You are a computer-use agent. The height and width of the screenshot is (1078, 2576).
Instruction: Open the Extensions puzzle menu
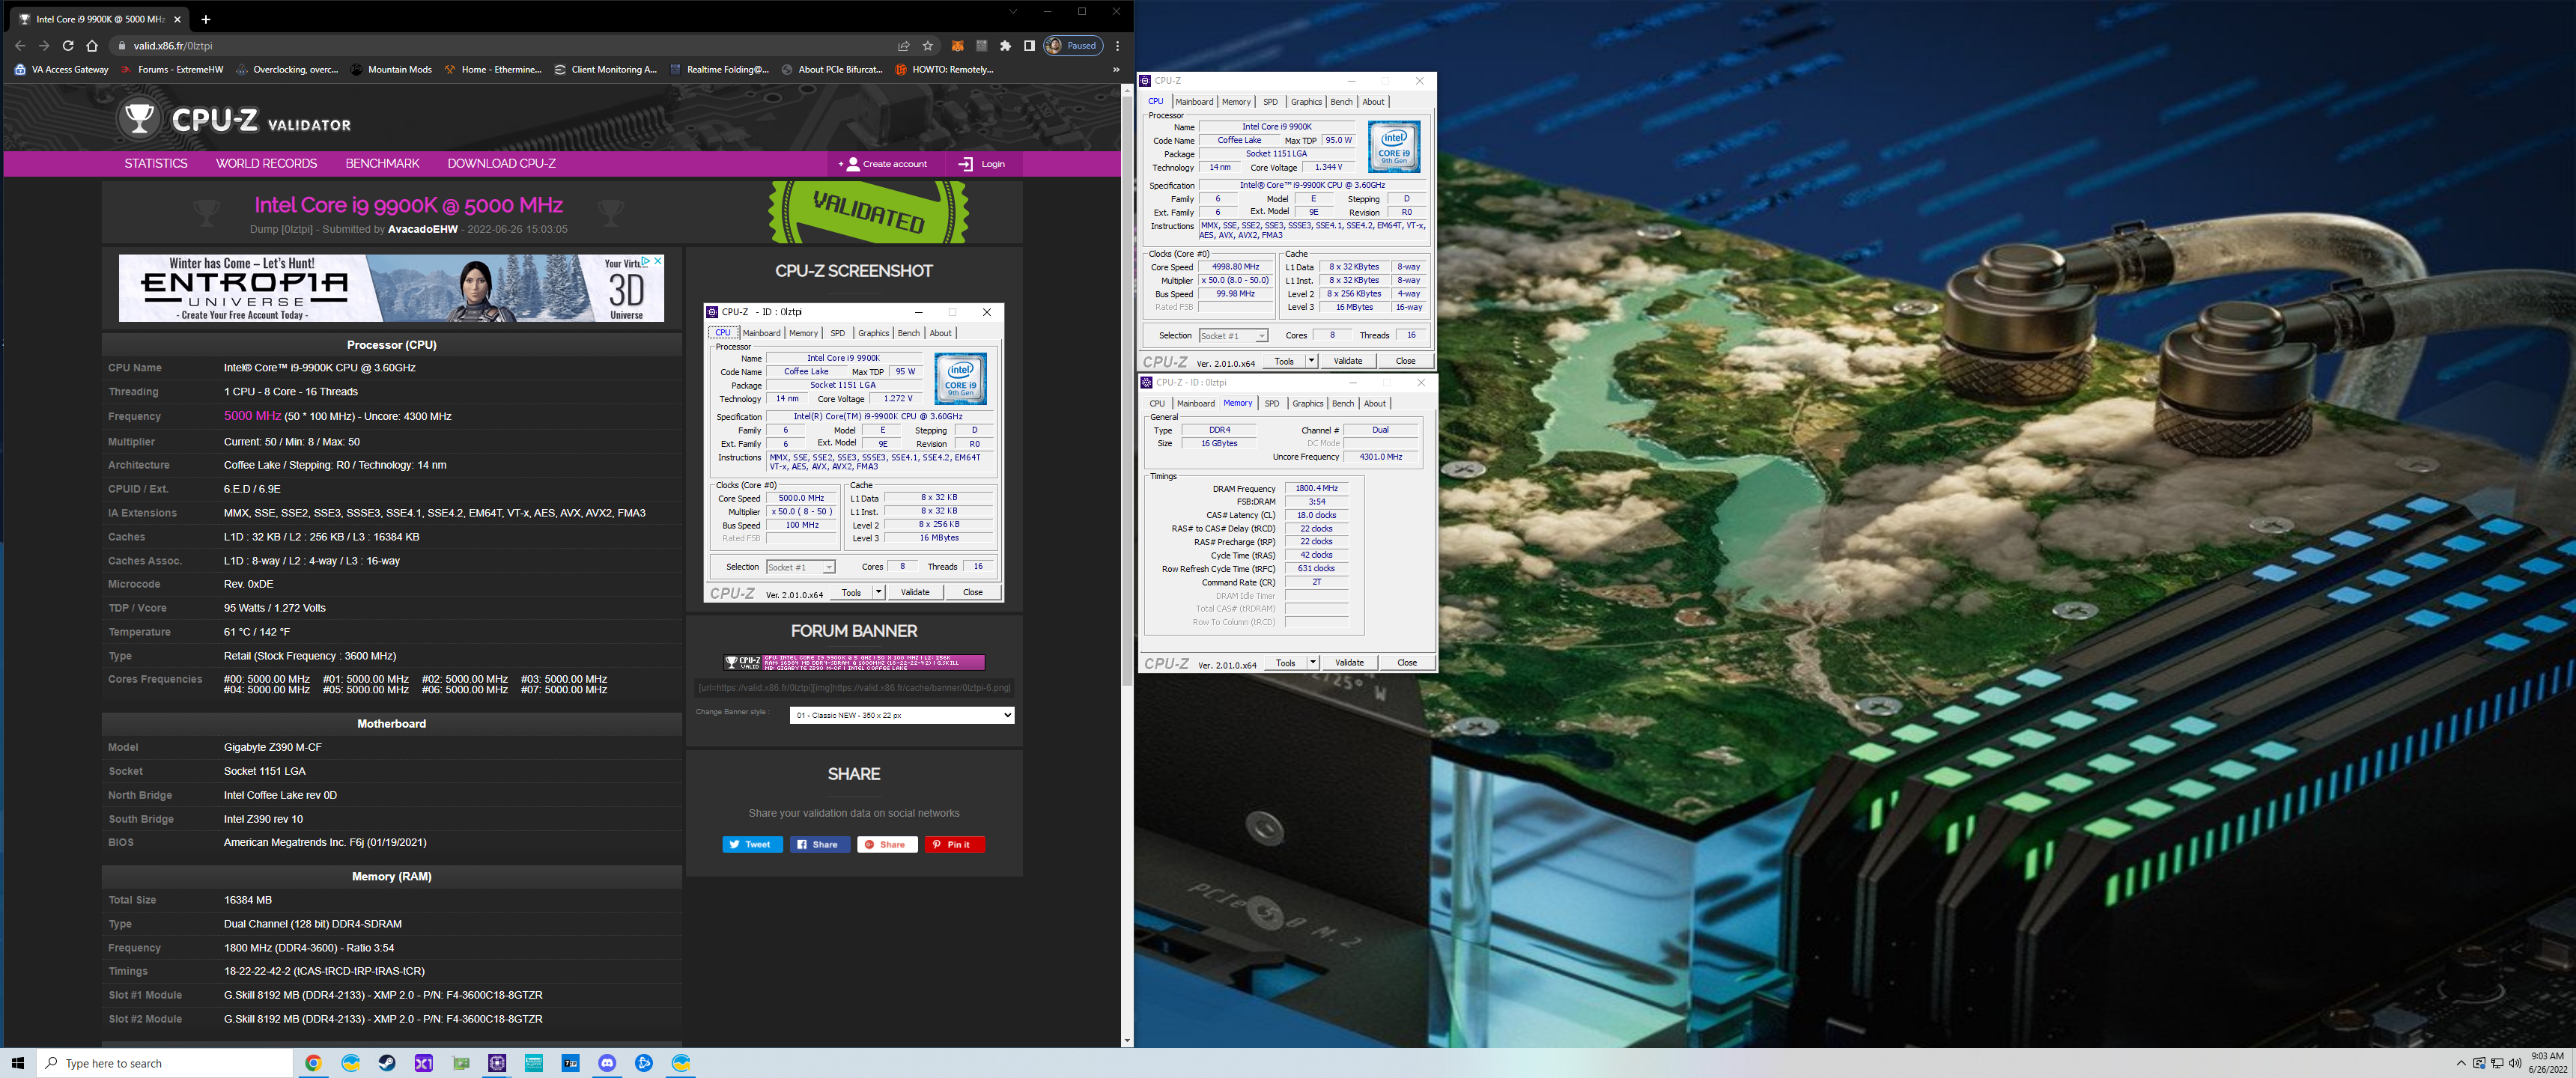(1005, 45)
